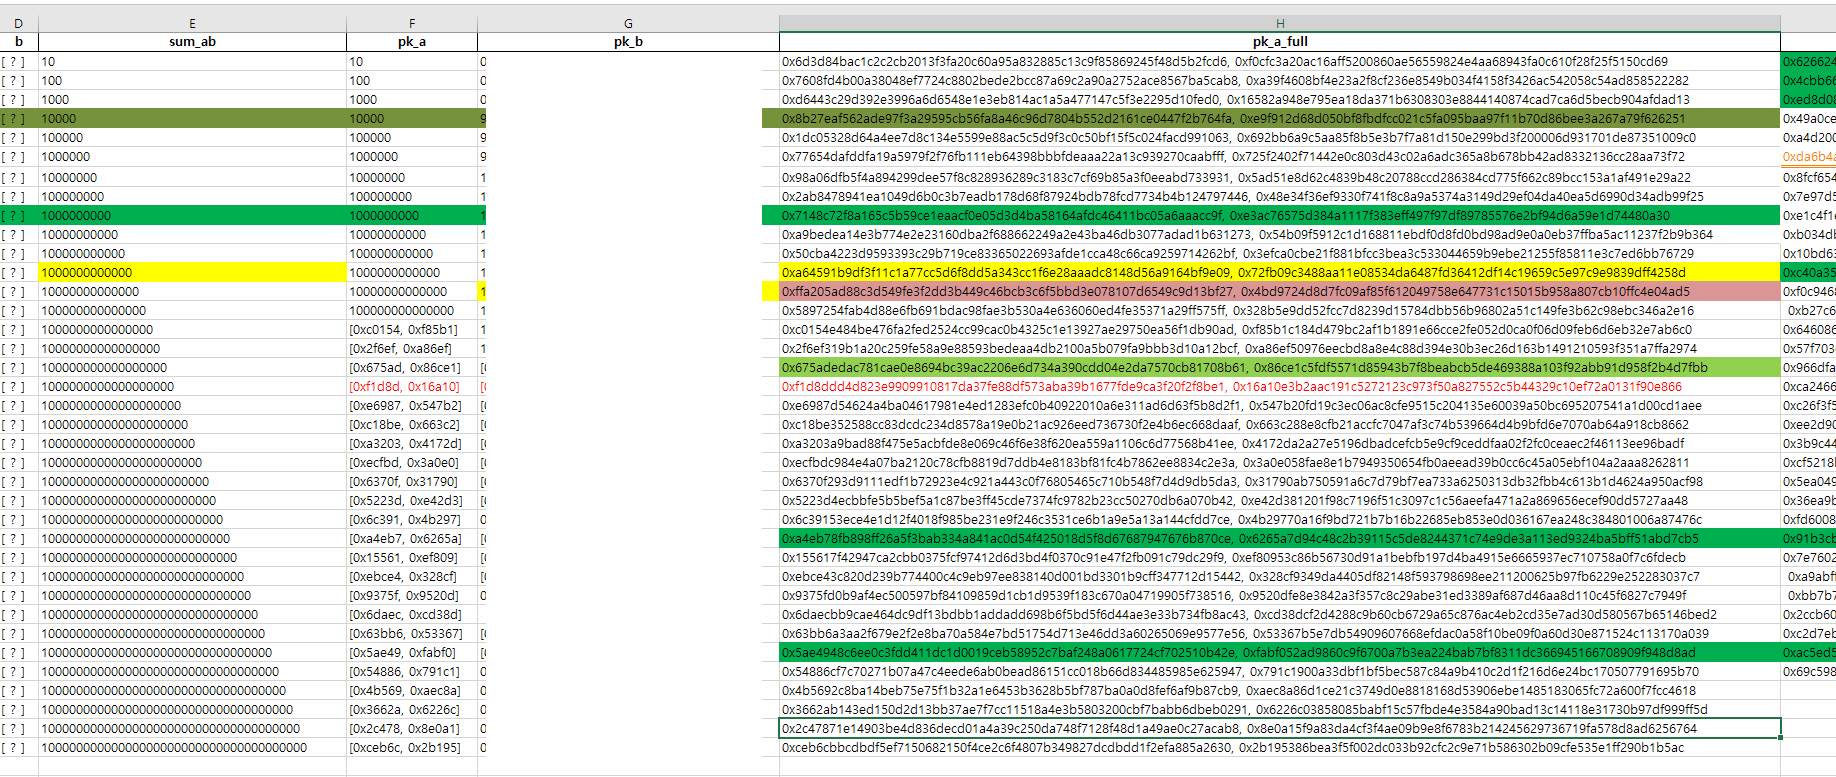Click pk_a cell [0x2f6ef, 0xa86ef]
The width and height of the screenshot is (1836, 777).
coord(412,349)
